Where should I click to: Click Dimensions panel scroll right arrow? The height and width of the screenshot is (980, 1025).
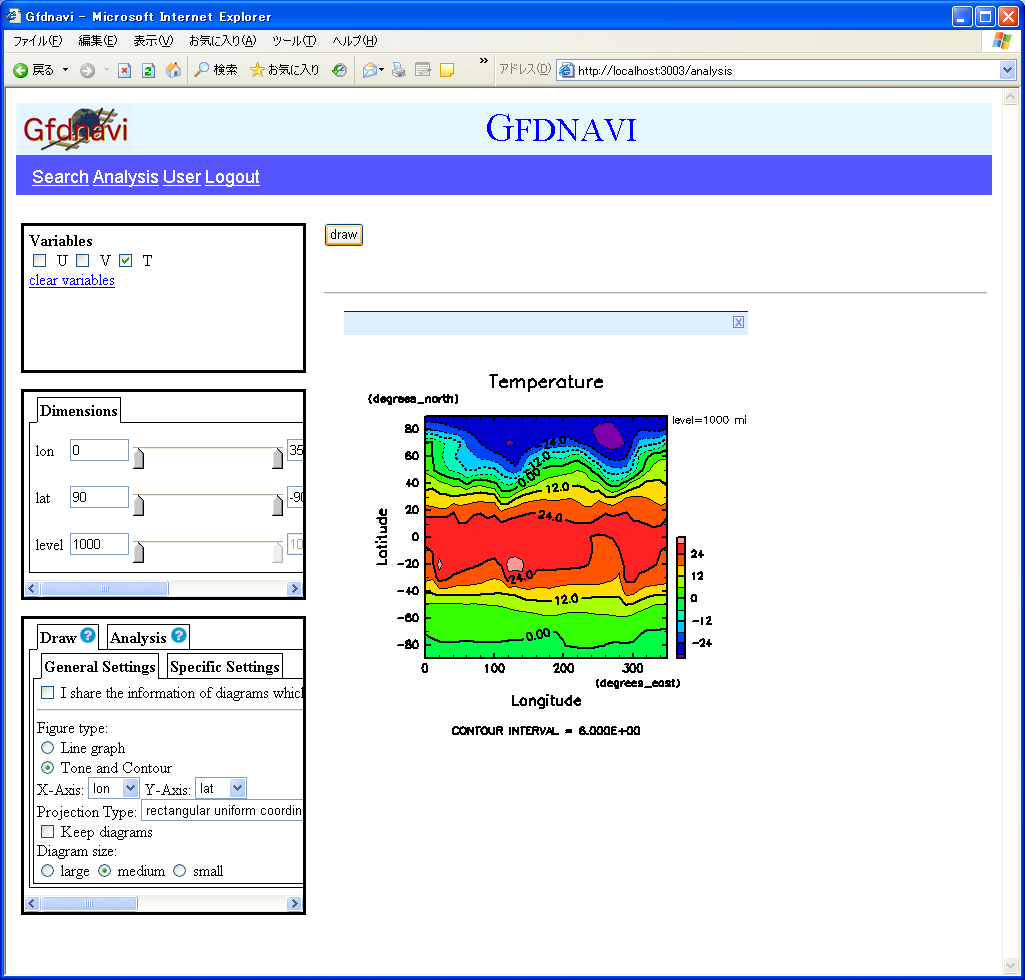pos(294,588)
